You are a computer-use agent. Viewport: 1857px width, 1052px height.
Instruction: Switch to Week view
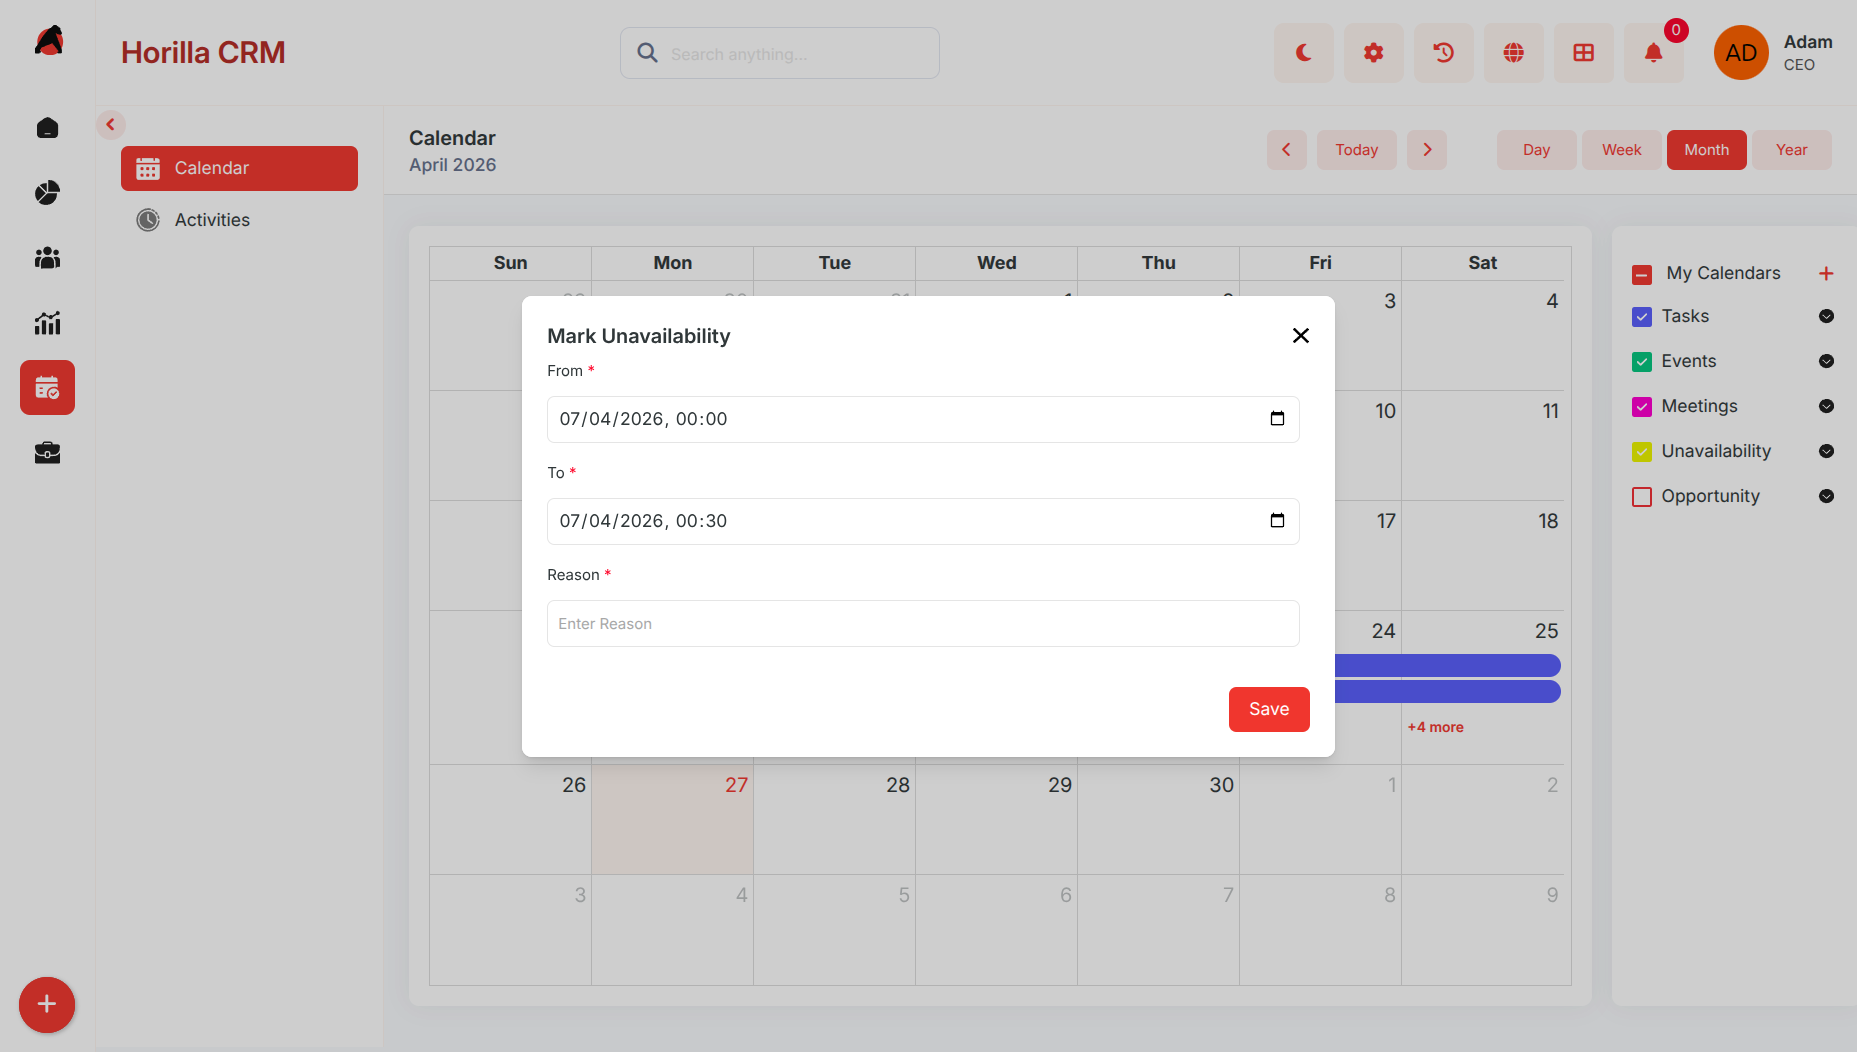pyautogui.click(x=1621, y=150)
